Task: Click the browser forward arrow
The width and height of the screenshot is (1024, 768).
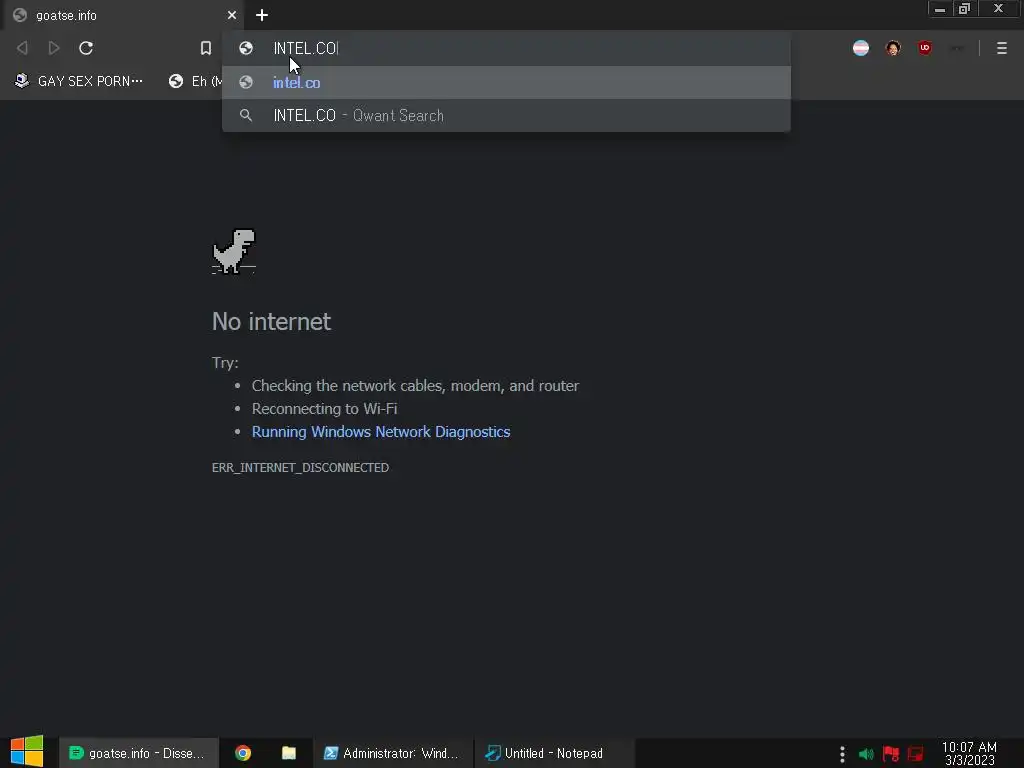Action: pyautogui.click(x=54, y=48)
